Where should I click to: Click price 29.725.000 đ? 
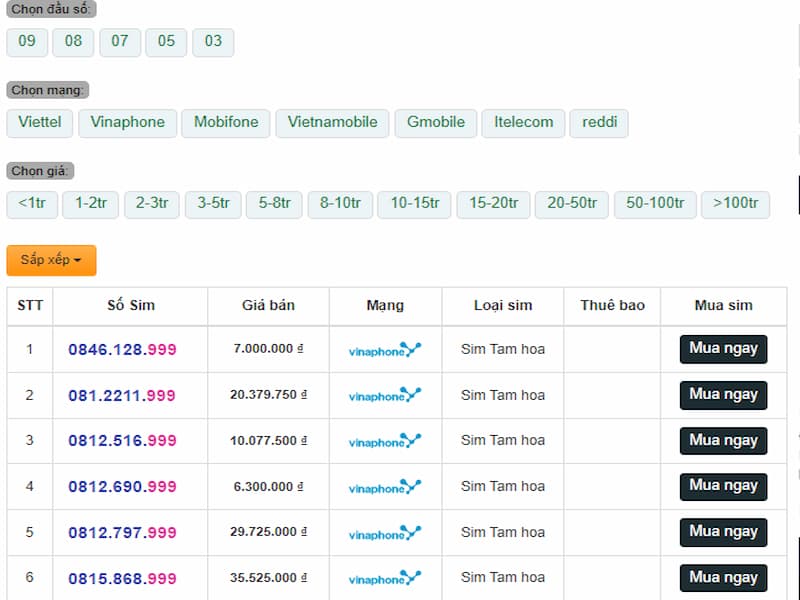268,532
